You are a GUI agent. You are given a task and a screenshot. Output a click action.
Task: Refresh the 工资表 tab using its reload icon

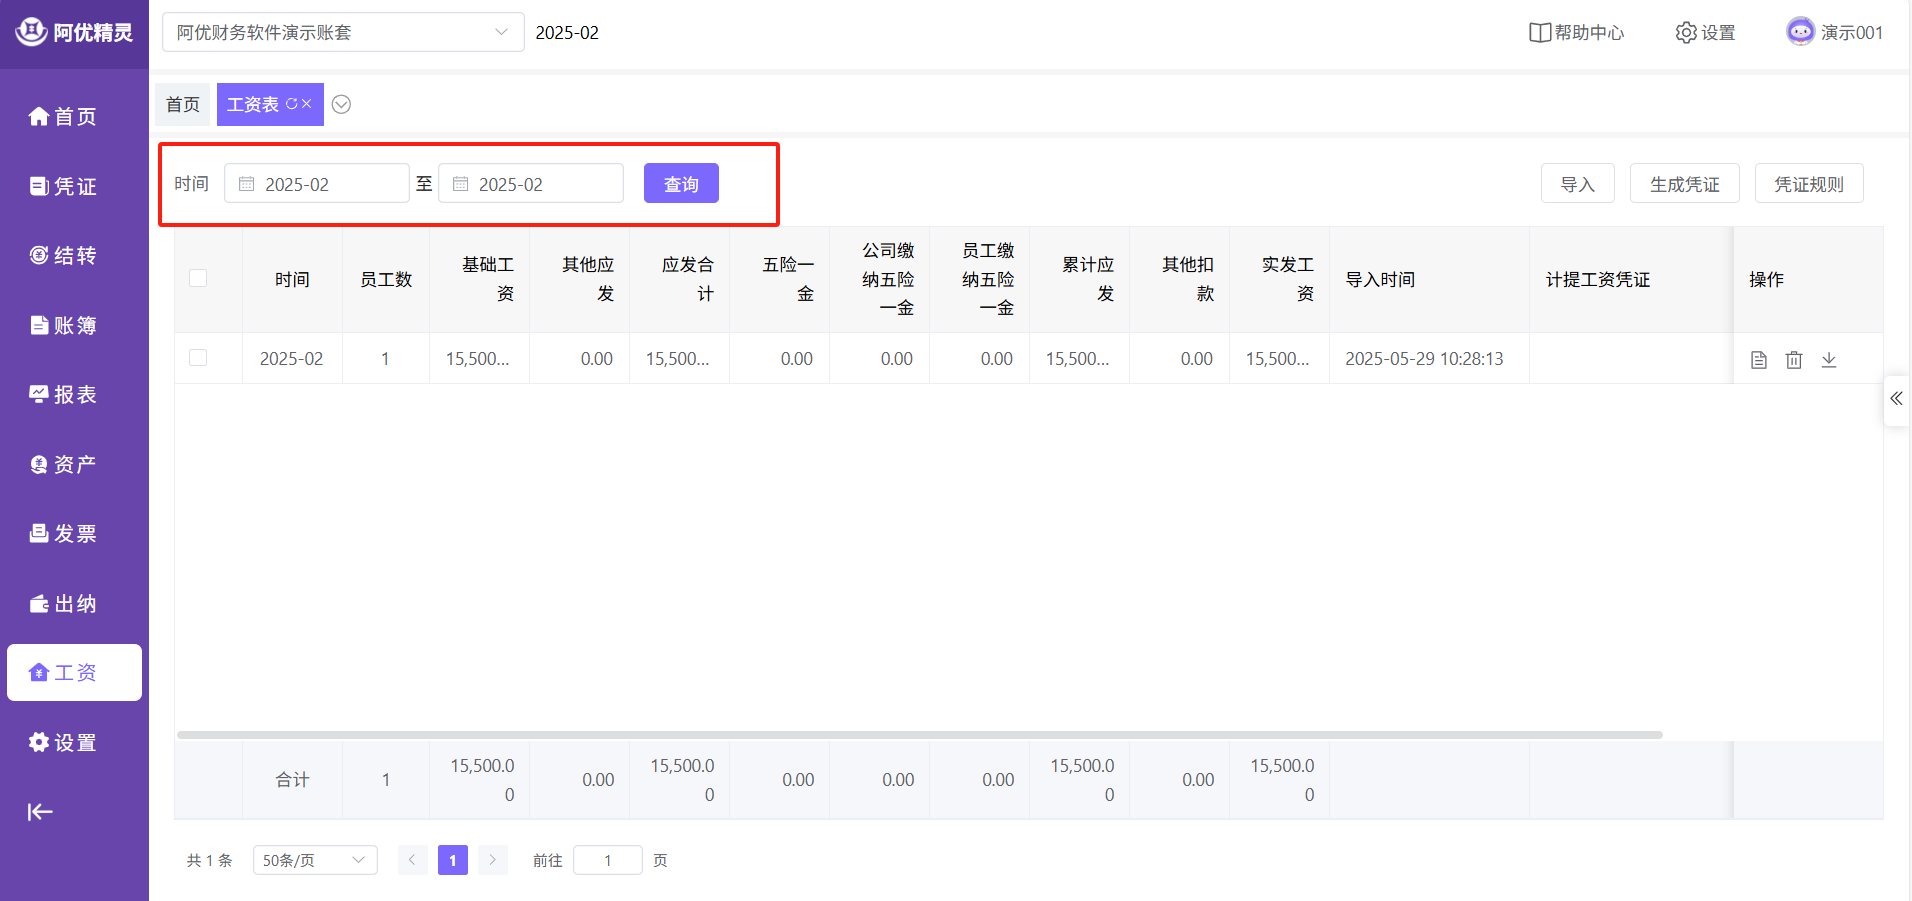tap(292, 104)
